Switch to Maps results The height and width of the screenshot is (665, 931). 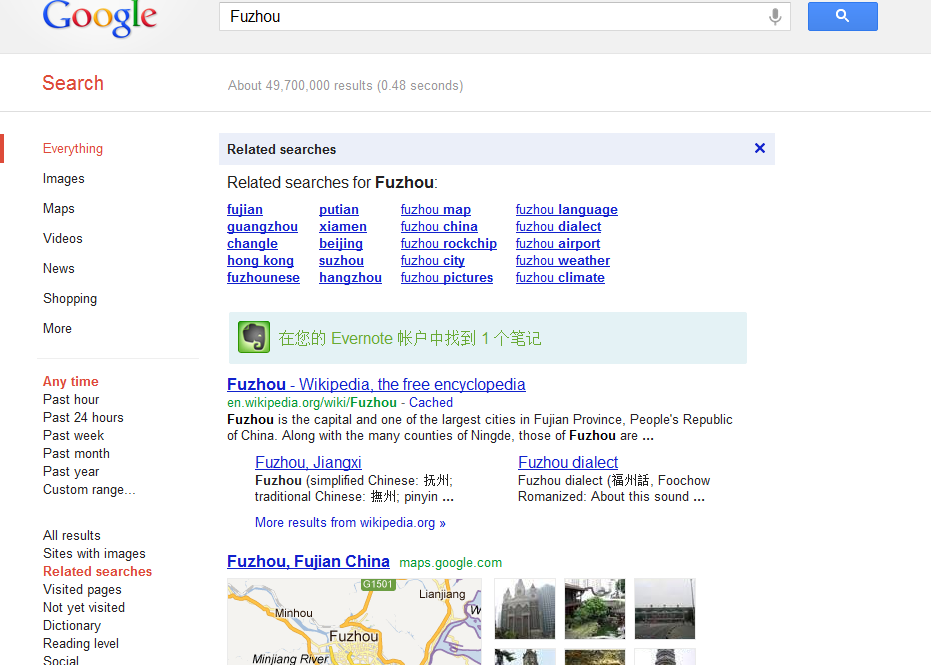tap(58, 208)
